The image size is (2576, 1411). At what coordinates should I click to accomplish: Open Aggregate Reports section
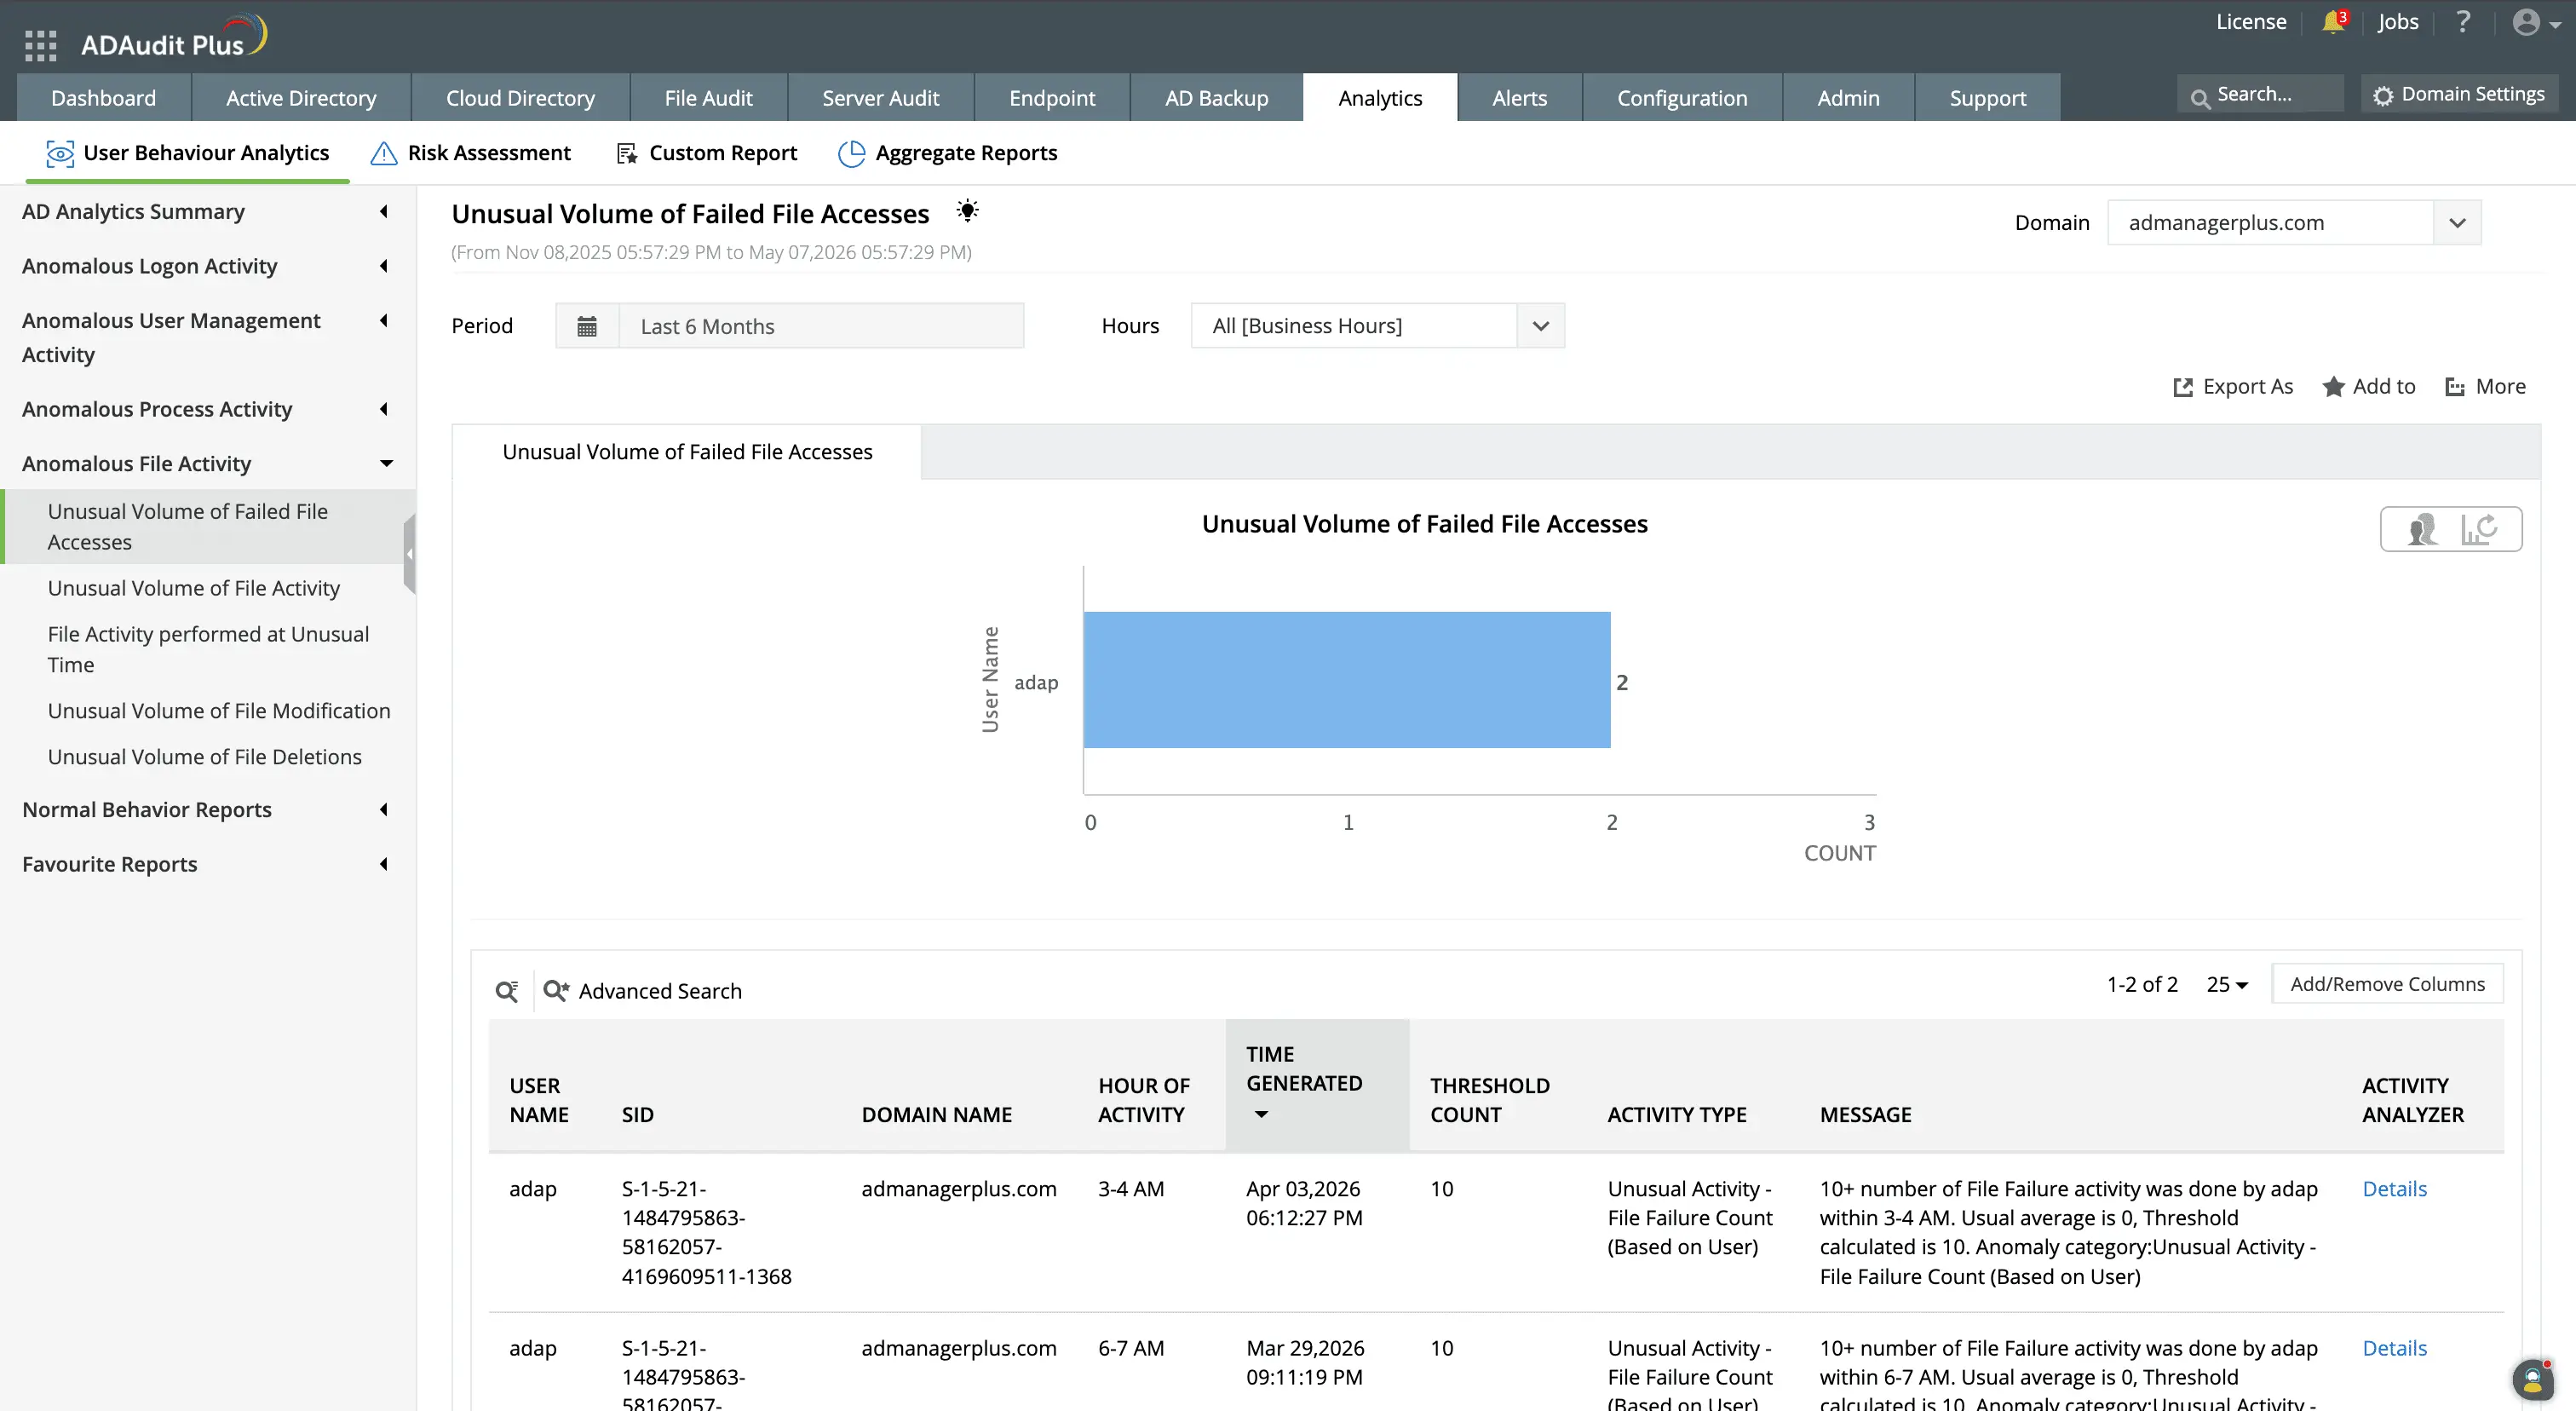(x=948, y=153)
